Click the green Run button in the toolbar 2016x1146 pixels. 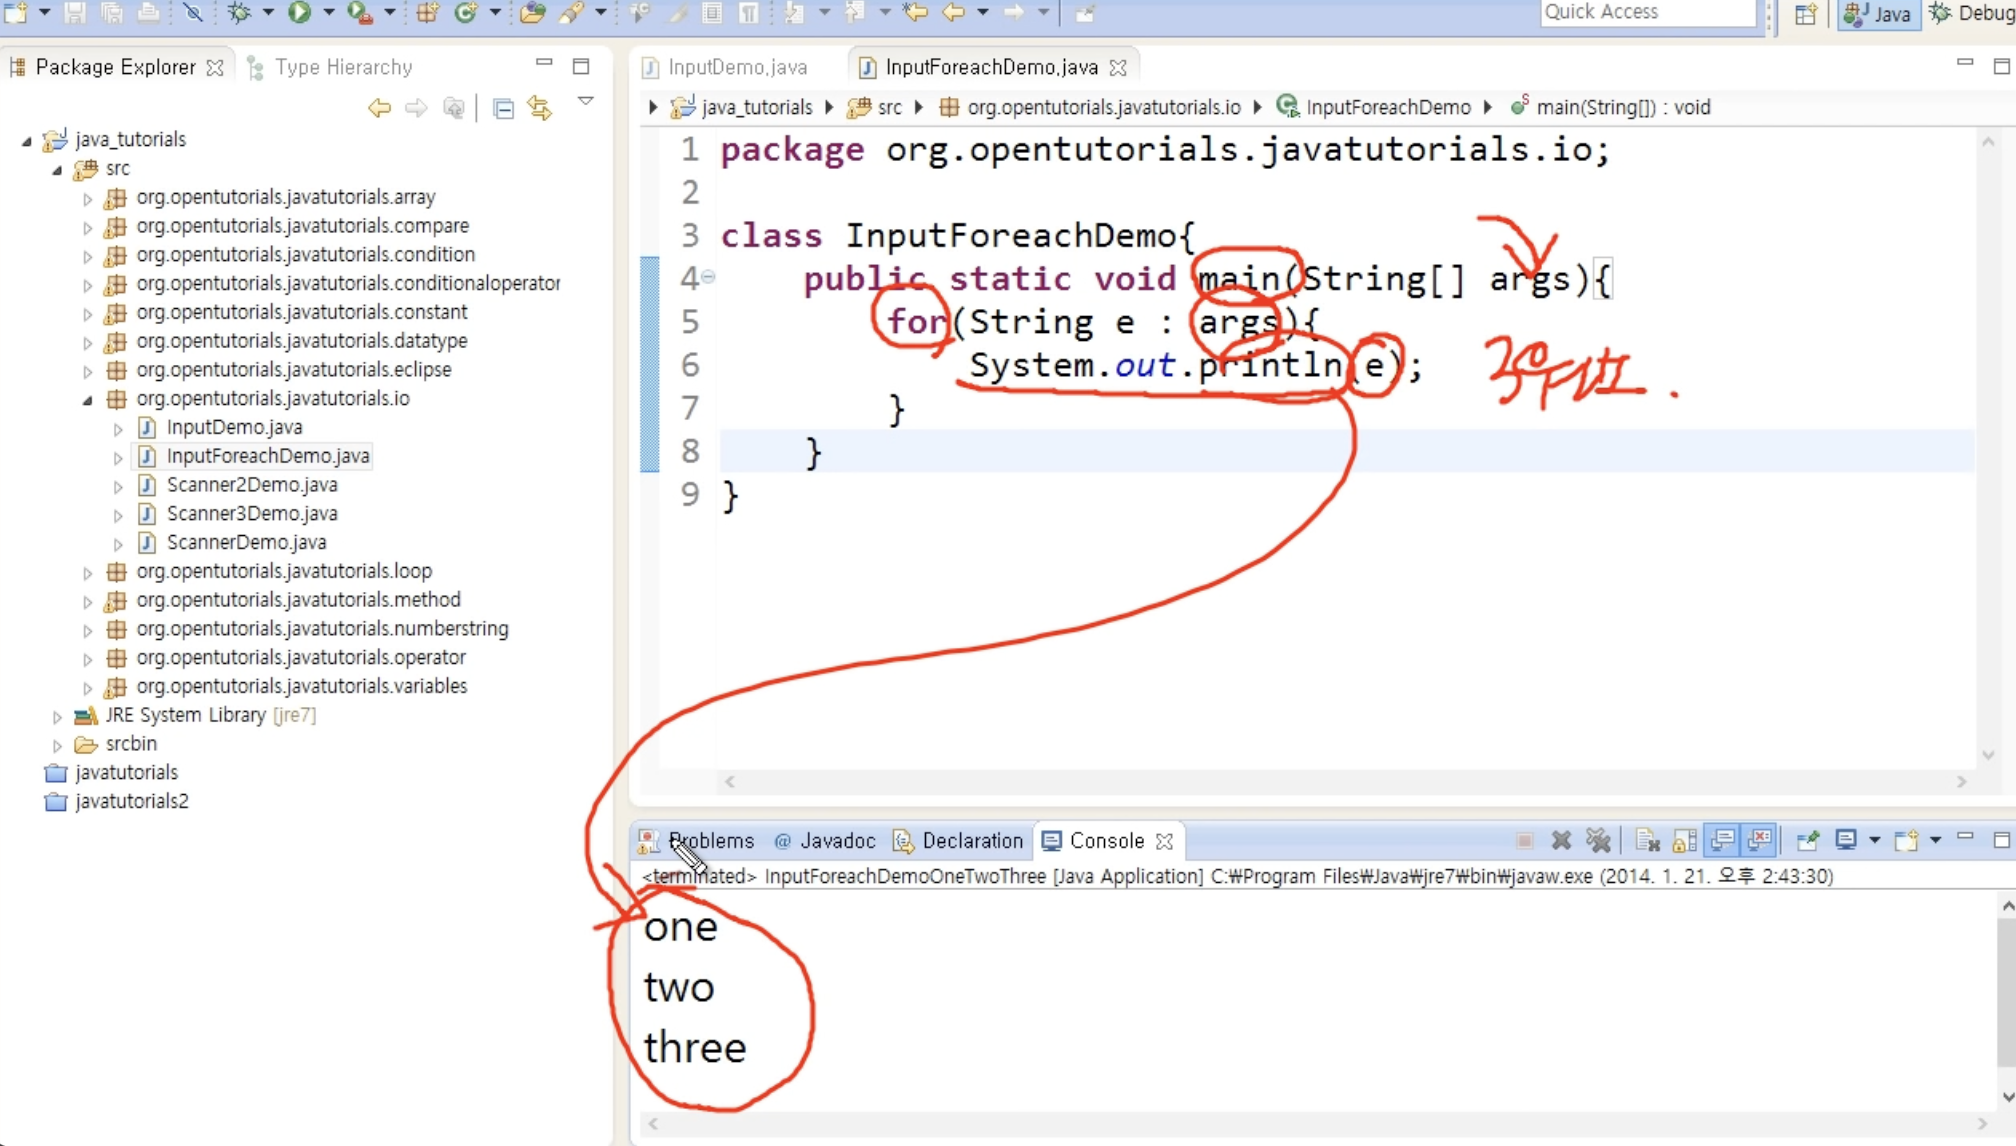(299, 12)
